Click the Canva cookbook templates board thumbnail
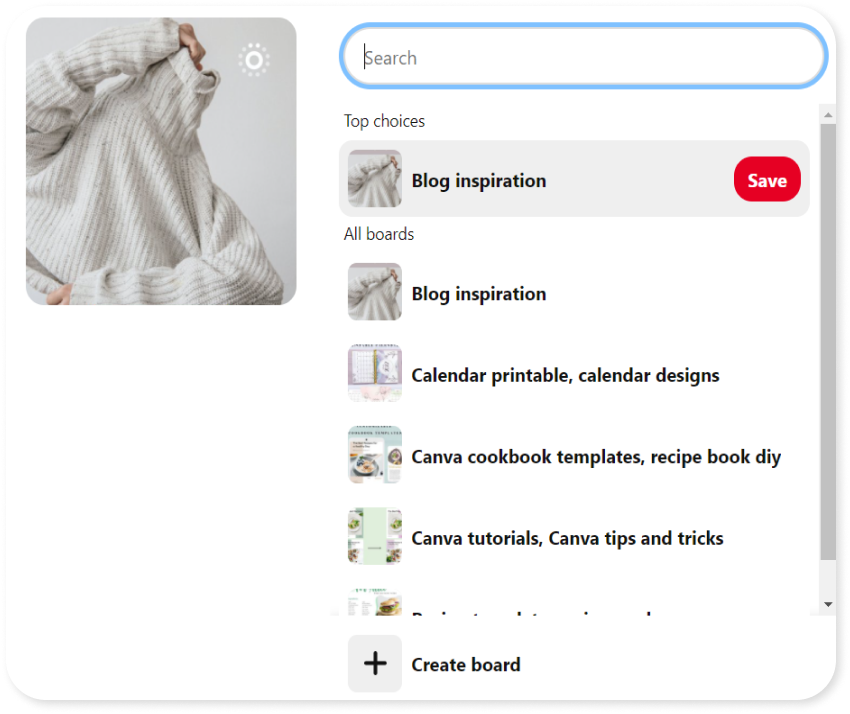This screenshot has height=714, width=850. [x=375, y=454]
